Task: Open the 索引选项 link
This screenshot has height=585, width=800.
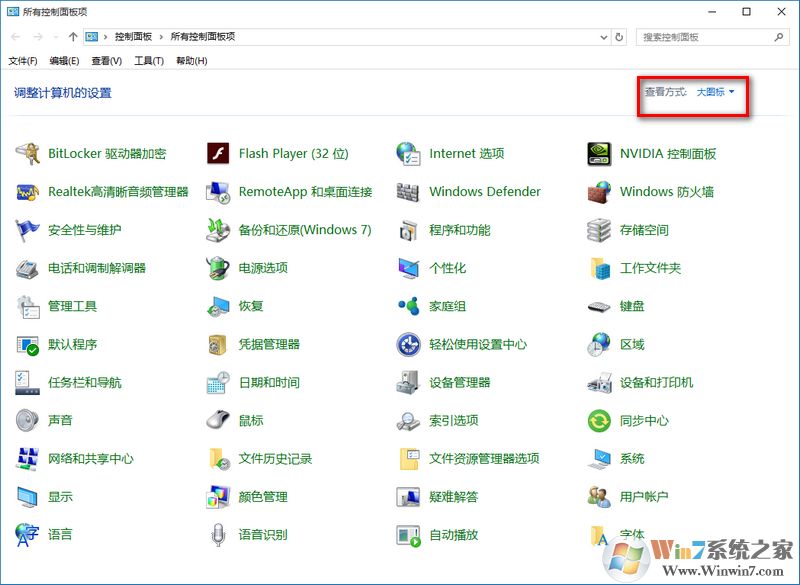Action: (x=454, y=421)
